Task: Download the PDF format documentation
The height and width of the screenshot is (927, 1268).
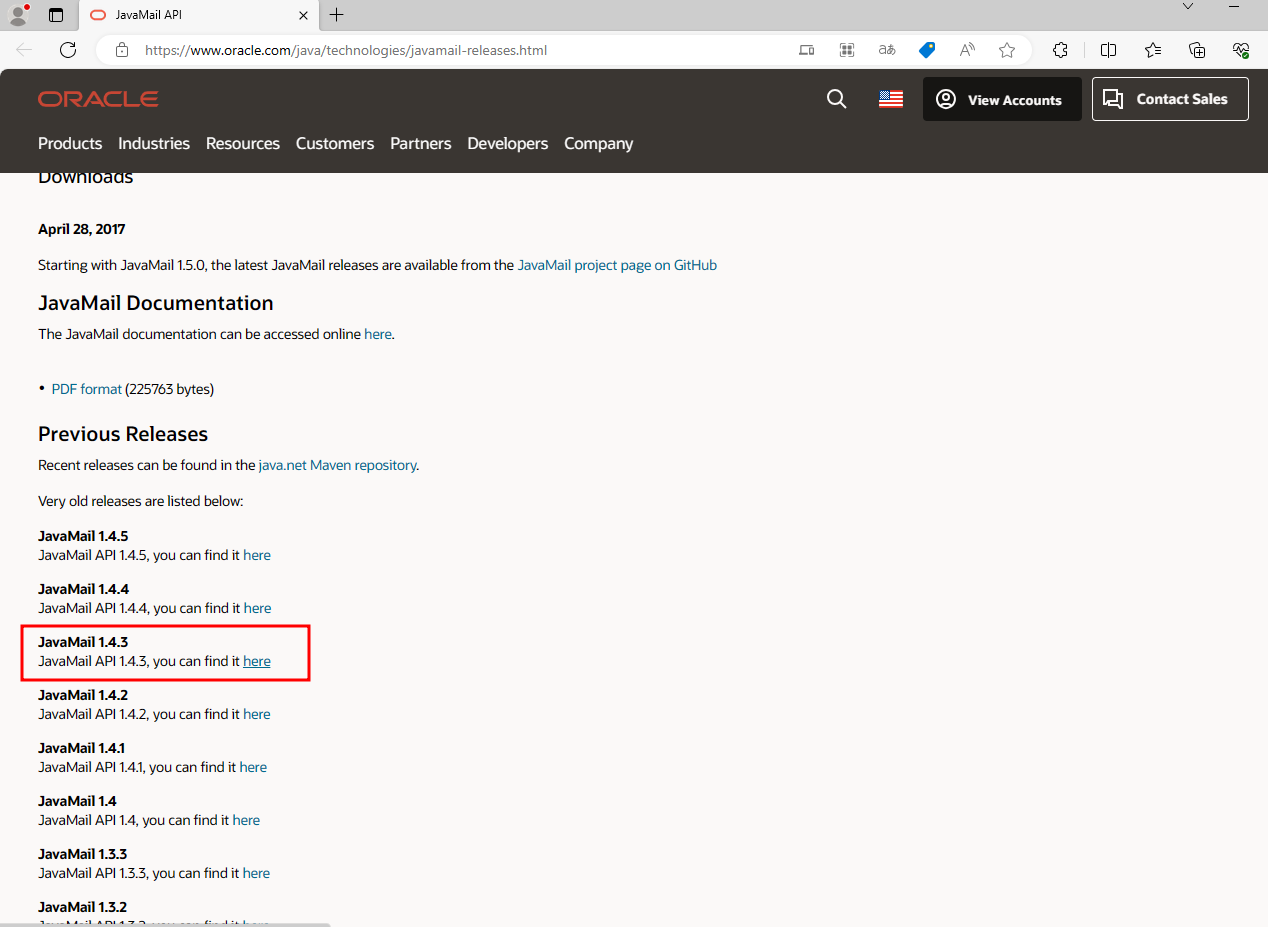Action: tap(87, 389)
